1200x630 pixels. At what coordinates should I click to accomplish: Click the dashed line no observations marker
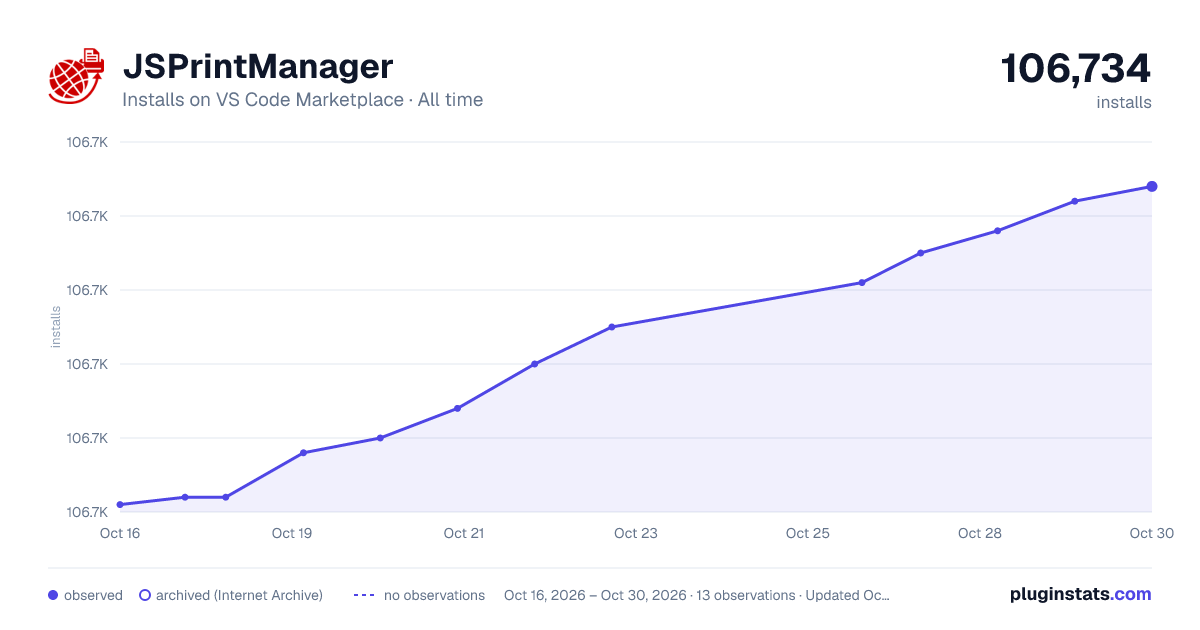pyautogui.click(x=364, y=595)
